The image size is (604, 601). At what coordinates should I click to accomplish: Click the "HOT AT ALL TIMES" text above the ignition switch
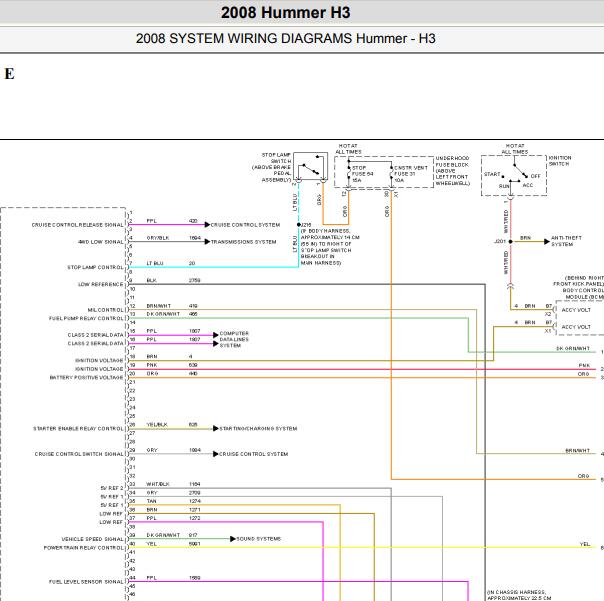(515, 149)
